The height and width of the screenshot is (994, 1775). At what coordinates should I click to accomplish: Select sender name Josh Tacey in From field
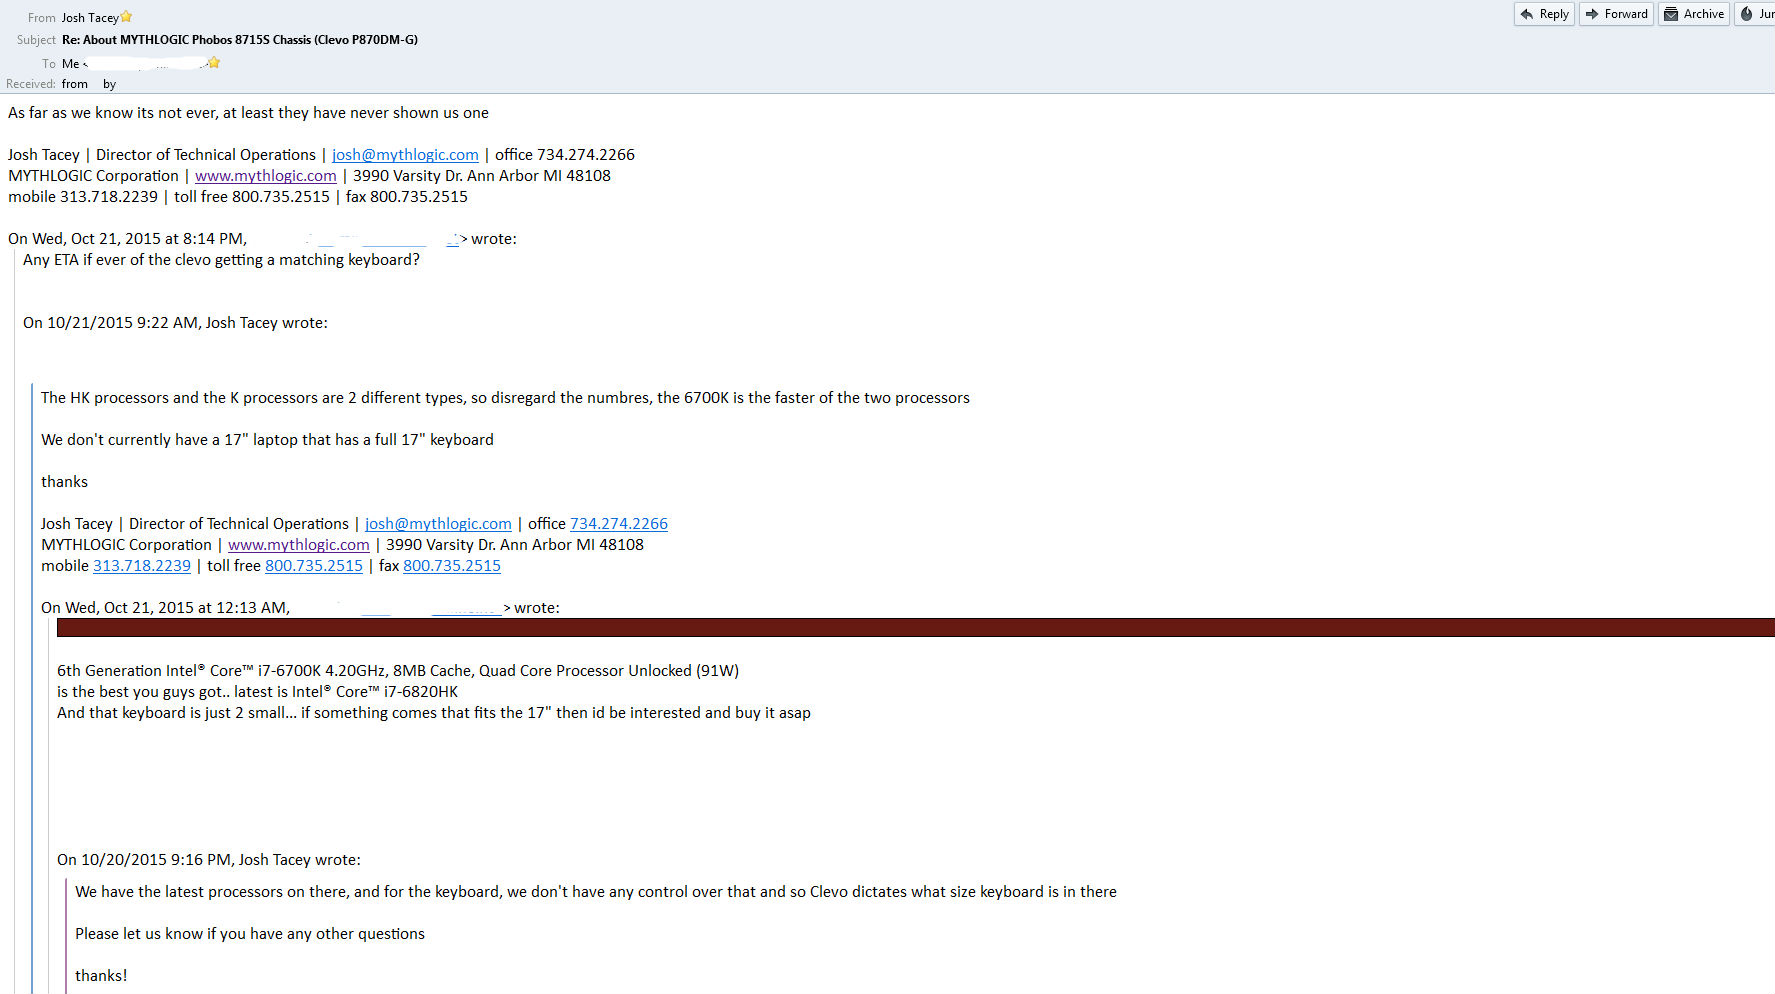pos(90,18)
